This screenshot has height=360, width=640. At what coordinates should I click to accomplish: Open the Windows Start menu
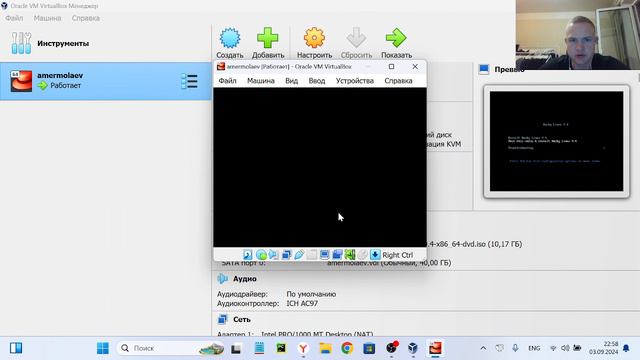click(x=103, y=348)
